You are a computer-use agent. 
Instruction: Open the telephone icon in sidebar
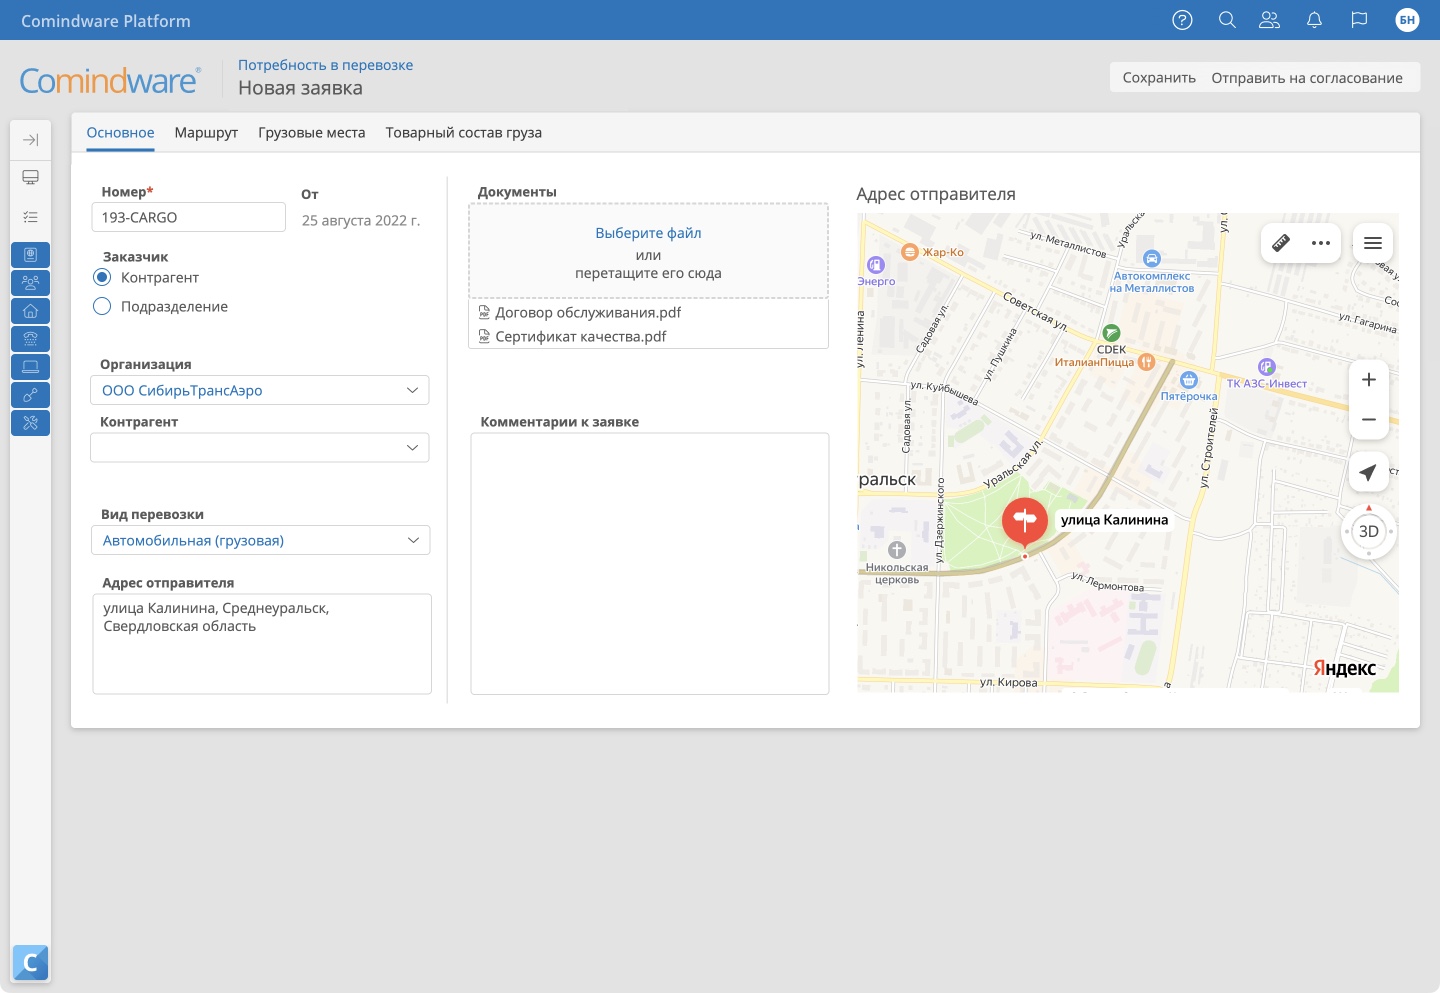pos(31,339)
